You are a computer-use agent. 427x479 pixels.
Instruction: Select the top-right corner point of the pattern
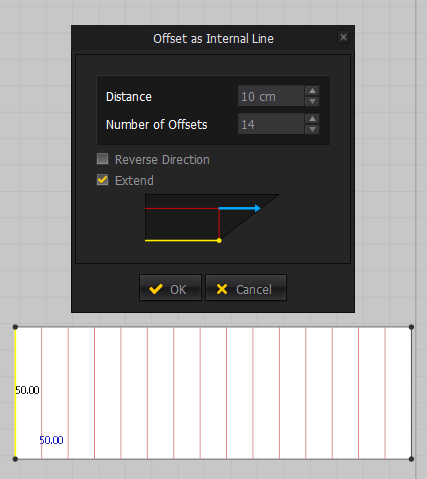(411, 327)
